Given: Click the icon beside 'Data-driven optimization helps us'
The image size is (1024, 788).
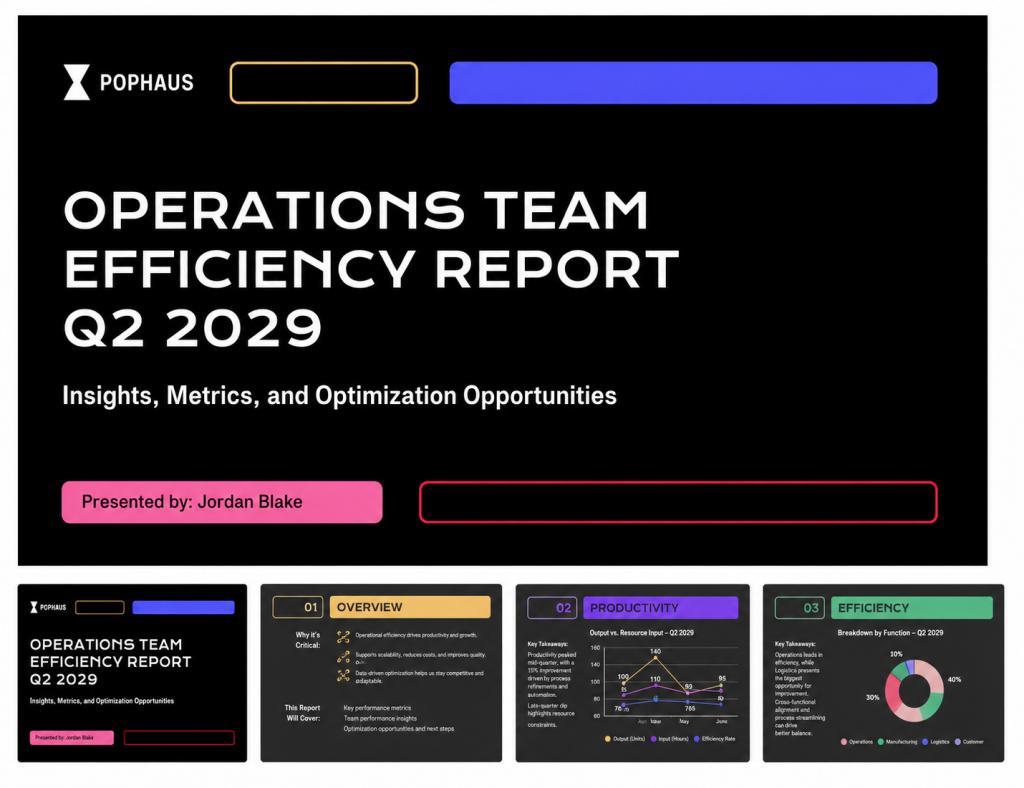Looking at the screenshot, I should pos(343,676).
